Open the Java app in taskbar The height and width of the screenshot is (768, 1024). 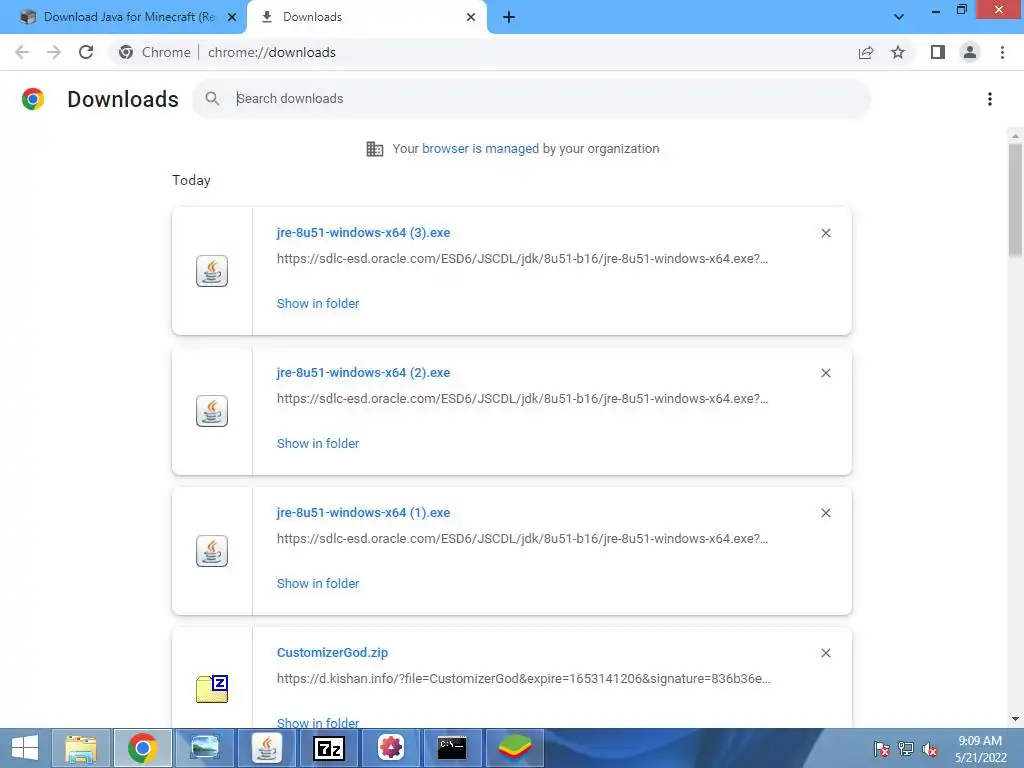(x=266, y=748)
